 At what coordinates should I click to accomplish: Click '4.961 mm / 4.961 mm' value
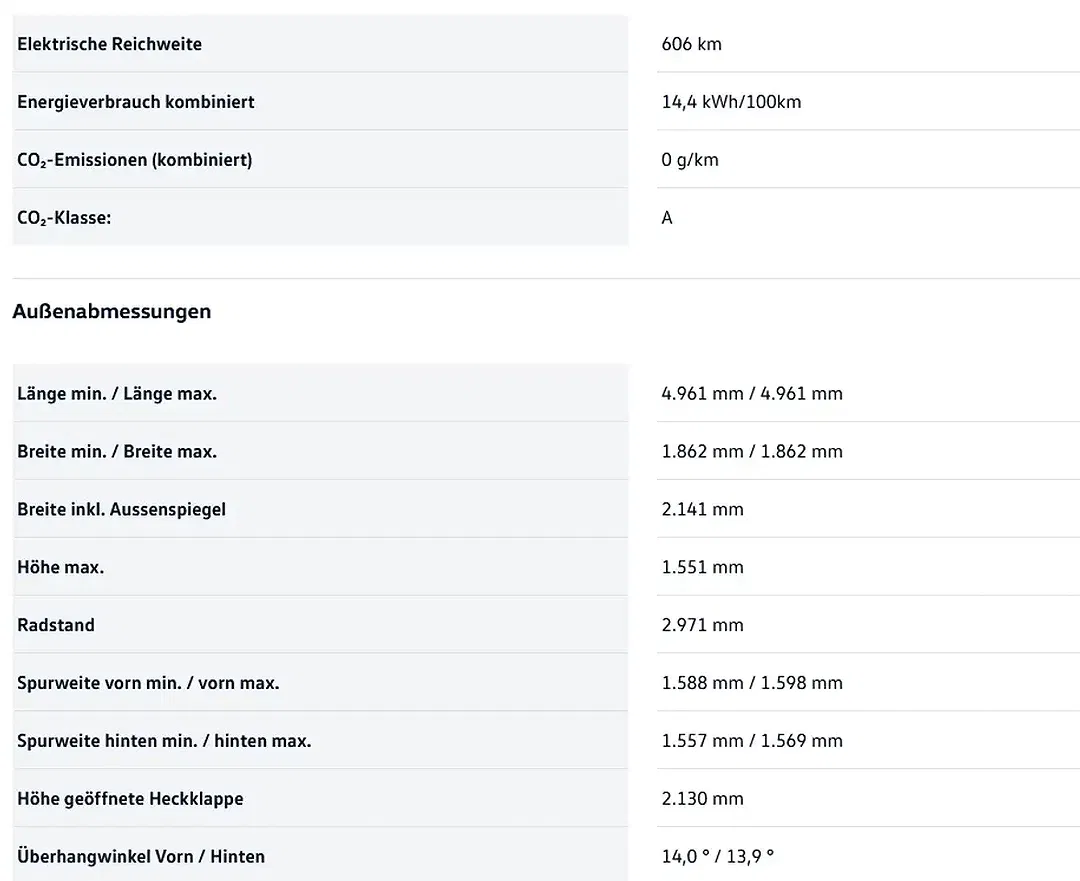click(x=752, y=393)
